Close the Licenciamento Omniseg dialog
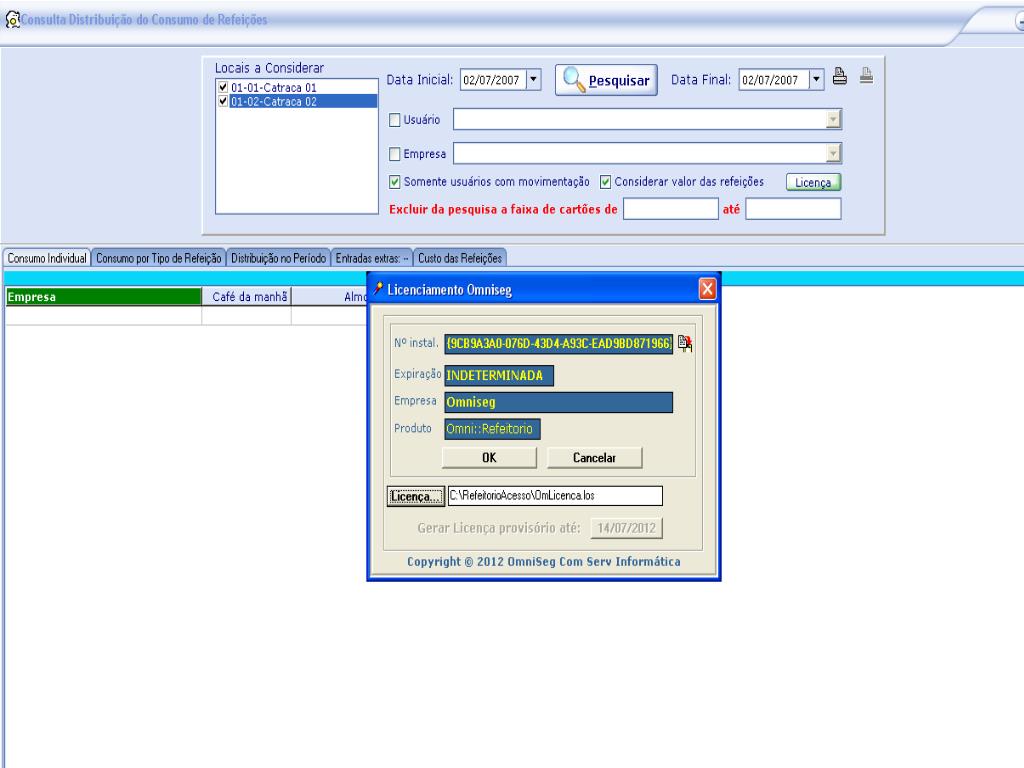Viewport: 1024px width, 768px height. (707, 289)
